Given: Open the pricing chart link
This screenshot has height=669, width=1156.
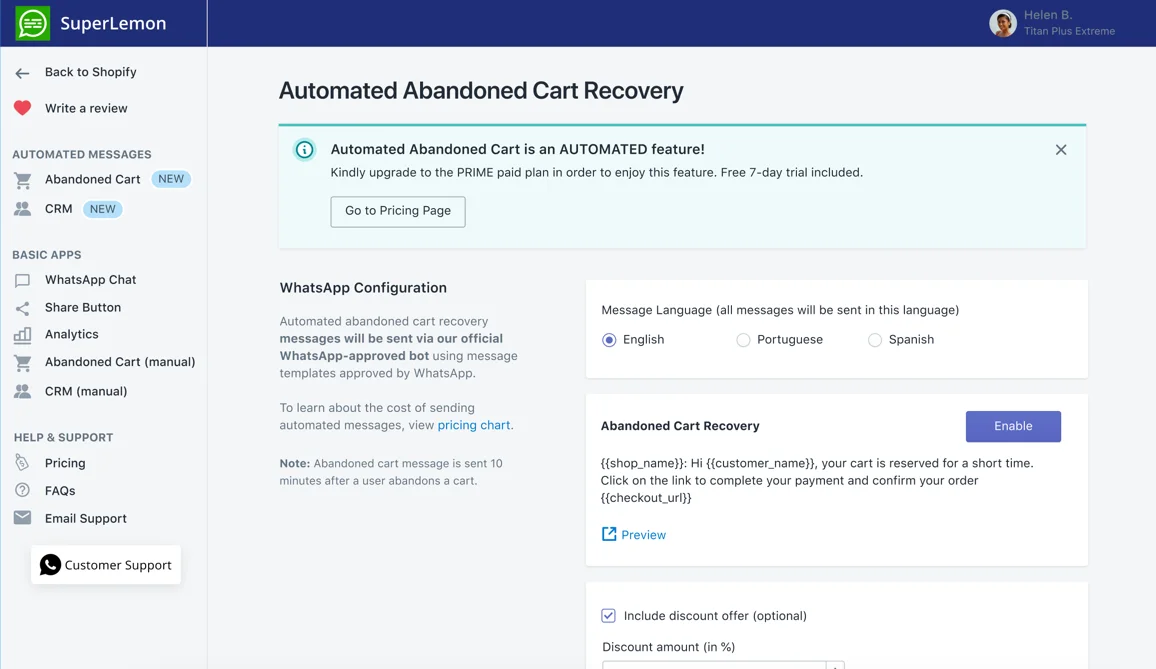Looking at the screenshot, I should (474, 425).
